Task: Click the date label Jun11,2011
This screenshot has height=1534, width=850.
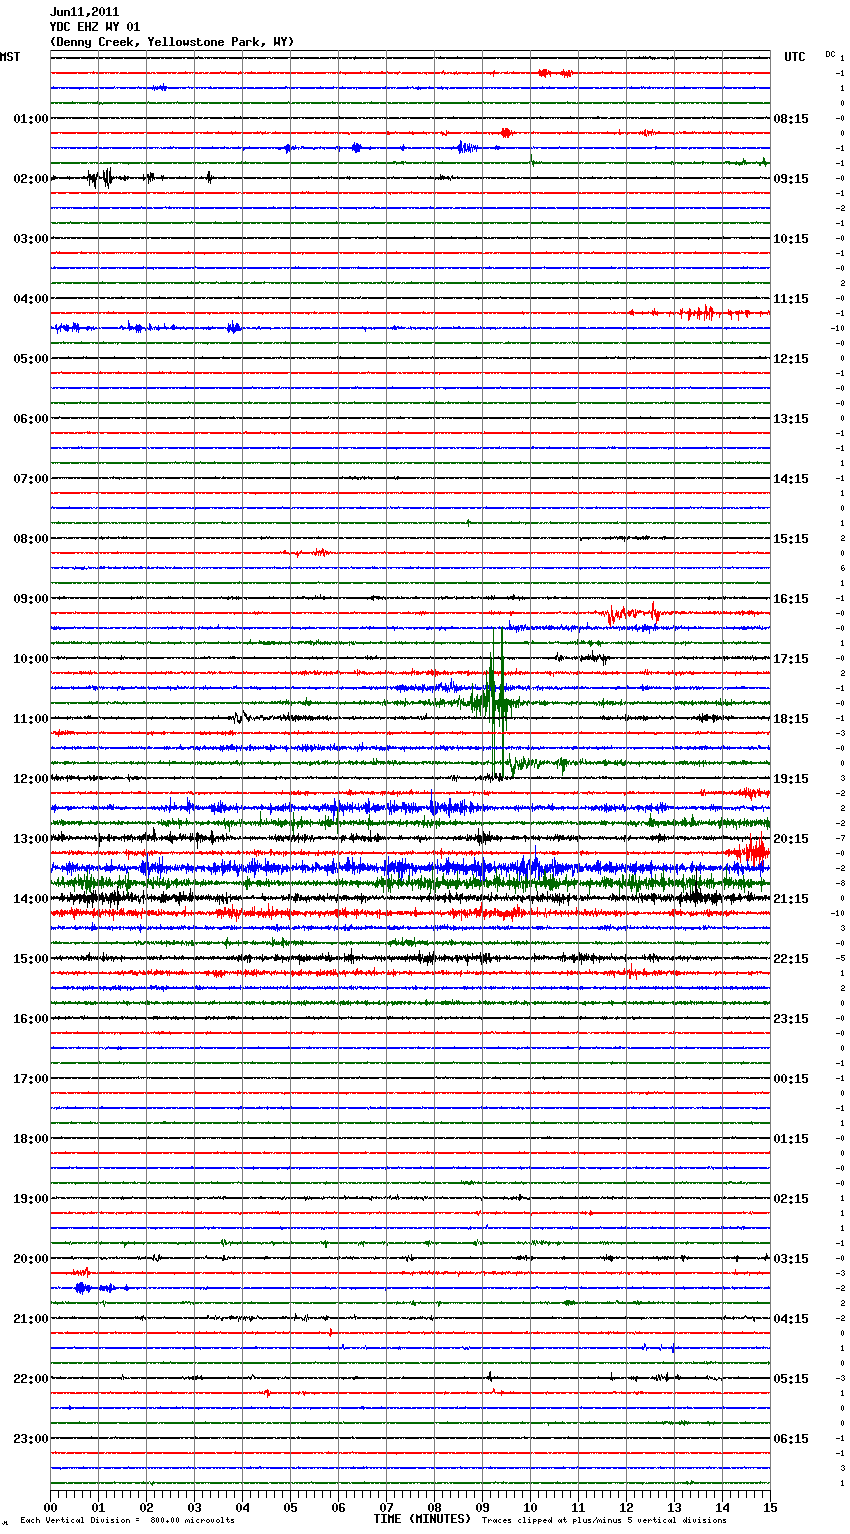Action: click(x=84, y=12)
